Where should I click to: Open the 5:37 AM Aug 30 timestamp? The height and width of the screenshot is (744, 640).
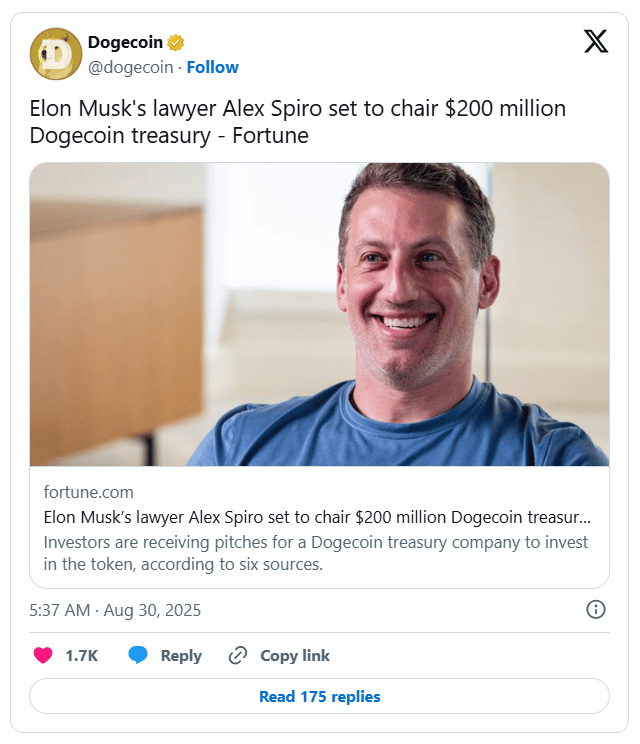[x=115, y=610]
